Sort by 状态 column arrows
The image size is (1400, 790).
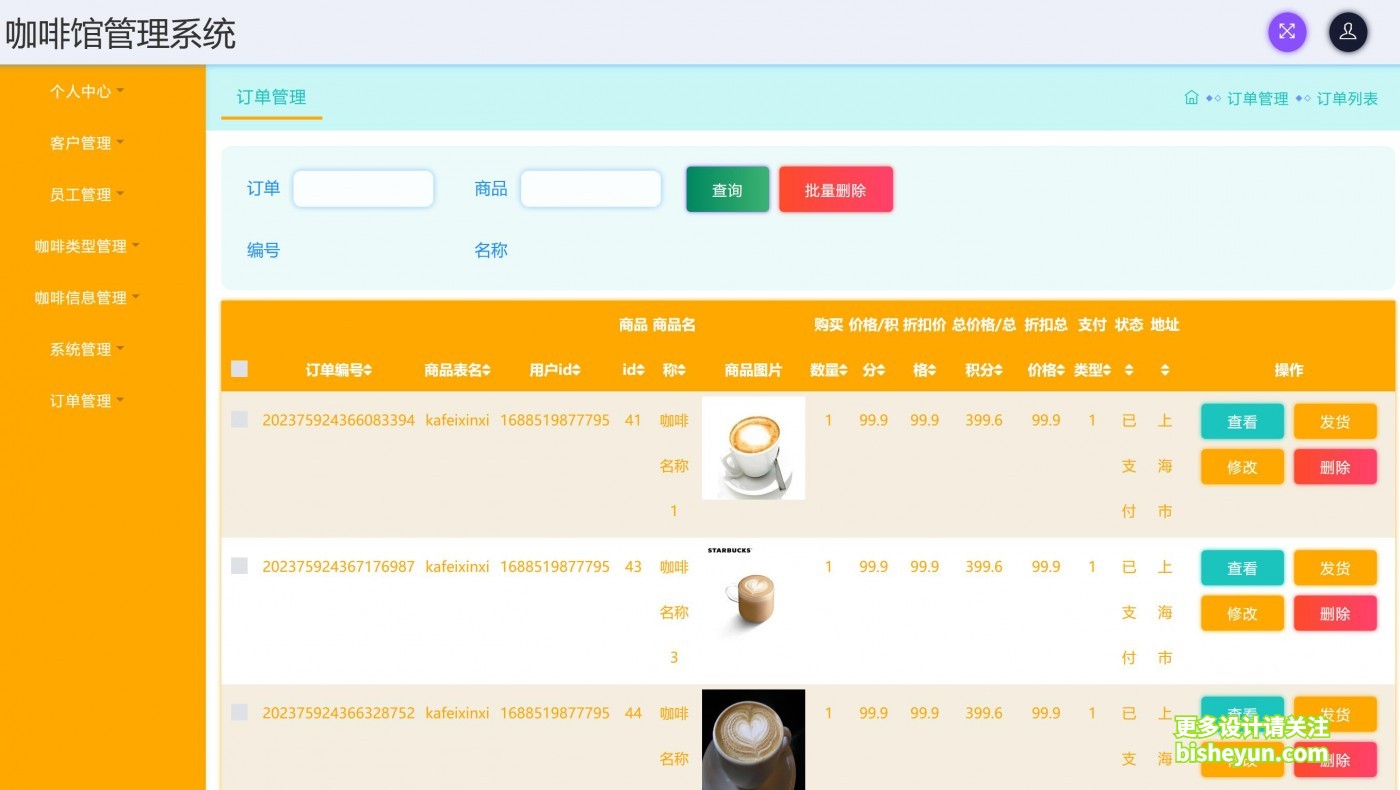tap(1129, 370)
